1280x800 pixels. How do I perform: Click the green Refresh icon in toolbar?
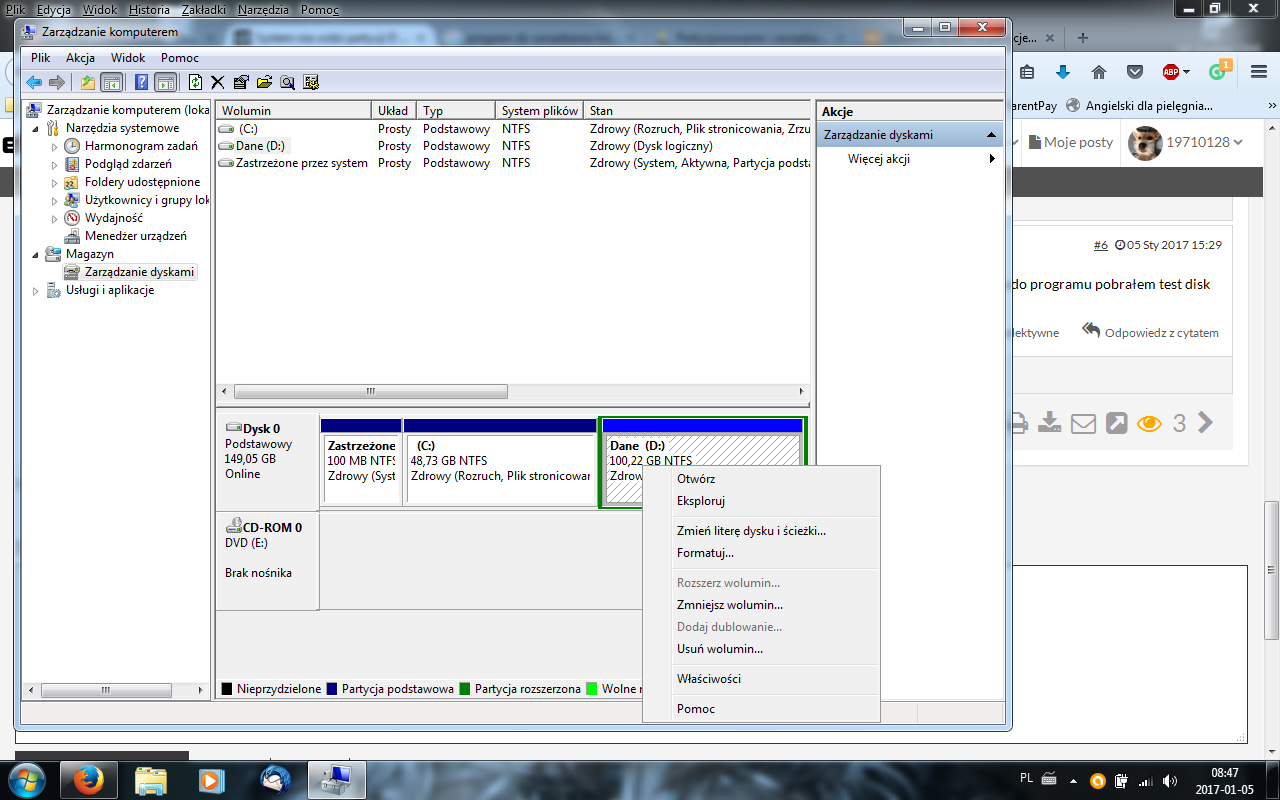(x=196, y=82)
